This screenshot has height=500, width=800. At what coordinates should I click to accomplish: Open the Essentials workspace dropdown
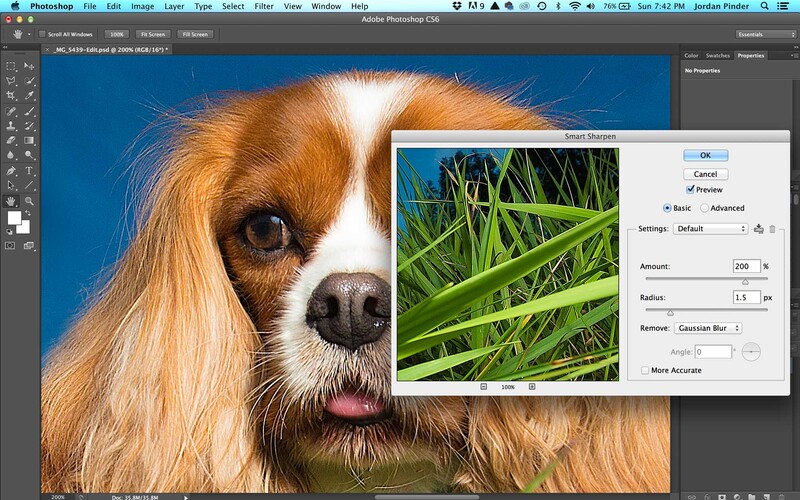pyautogui.click(x=765, y=34)
